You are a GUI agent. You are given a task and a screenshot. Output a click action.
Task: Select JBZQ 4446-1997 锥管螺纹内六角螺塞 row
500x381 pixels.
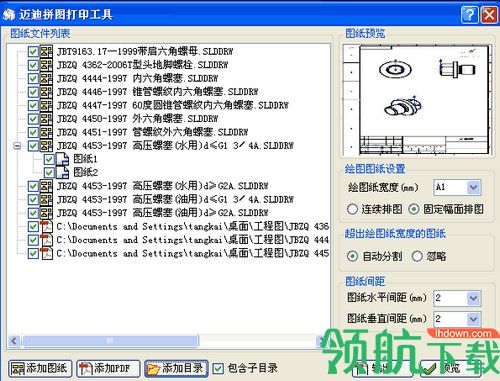click(157, 92)
